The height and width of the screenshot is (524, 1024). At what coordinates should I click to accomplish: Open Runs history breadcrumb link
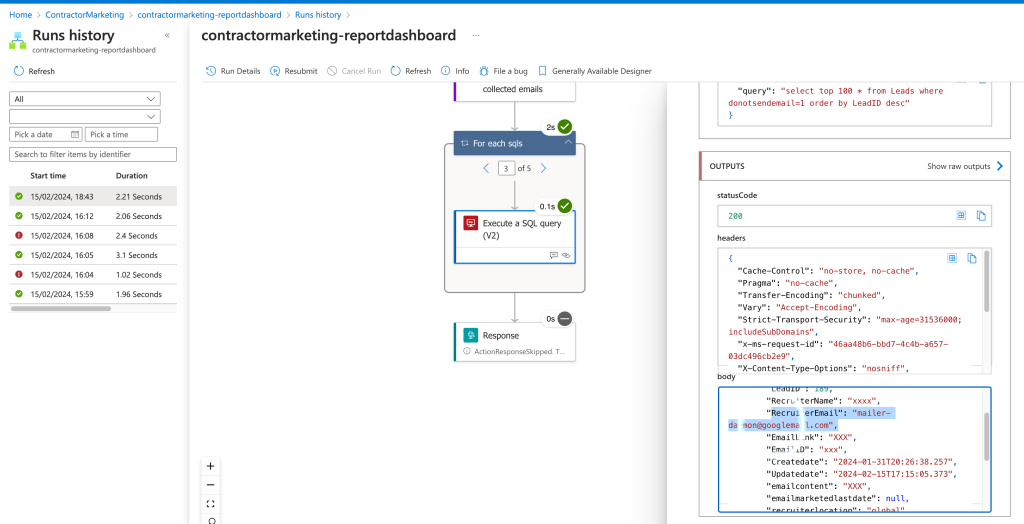[x=318, y=14]
